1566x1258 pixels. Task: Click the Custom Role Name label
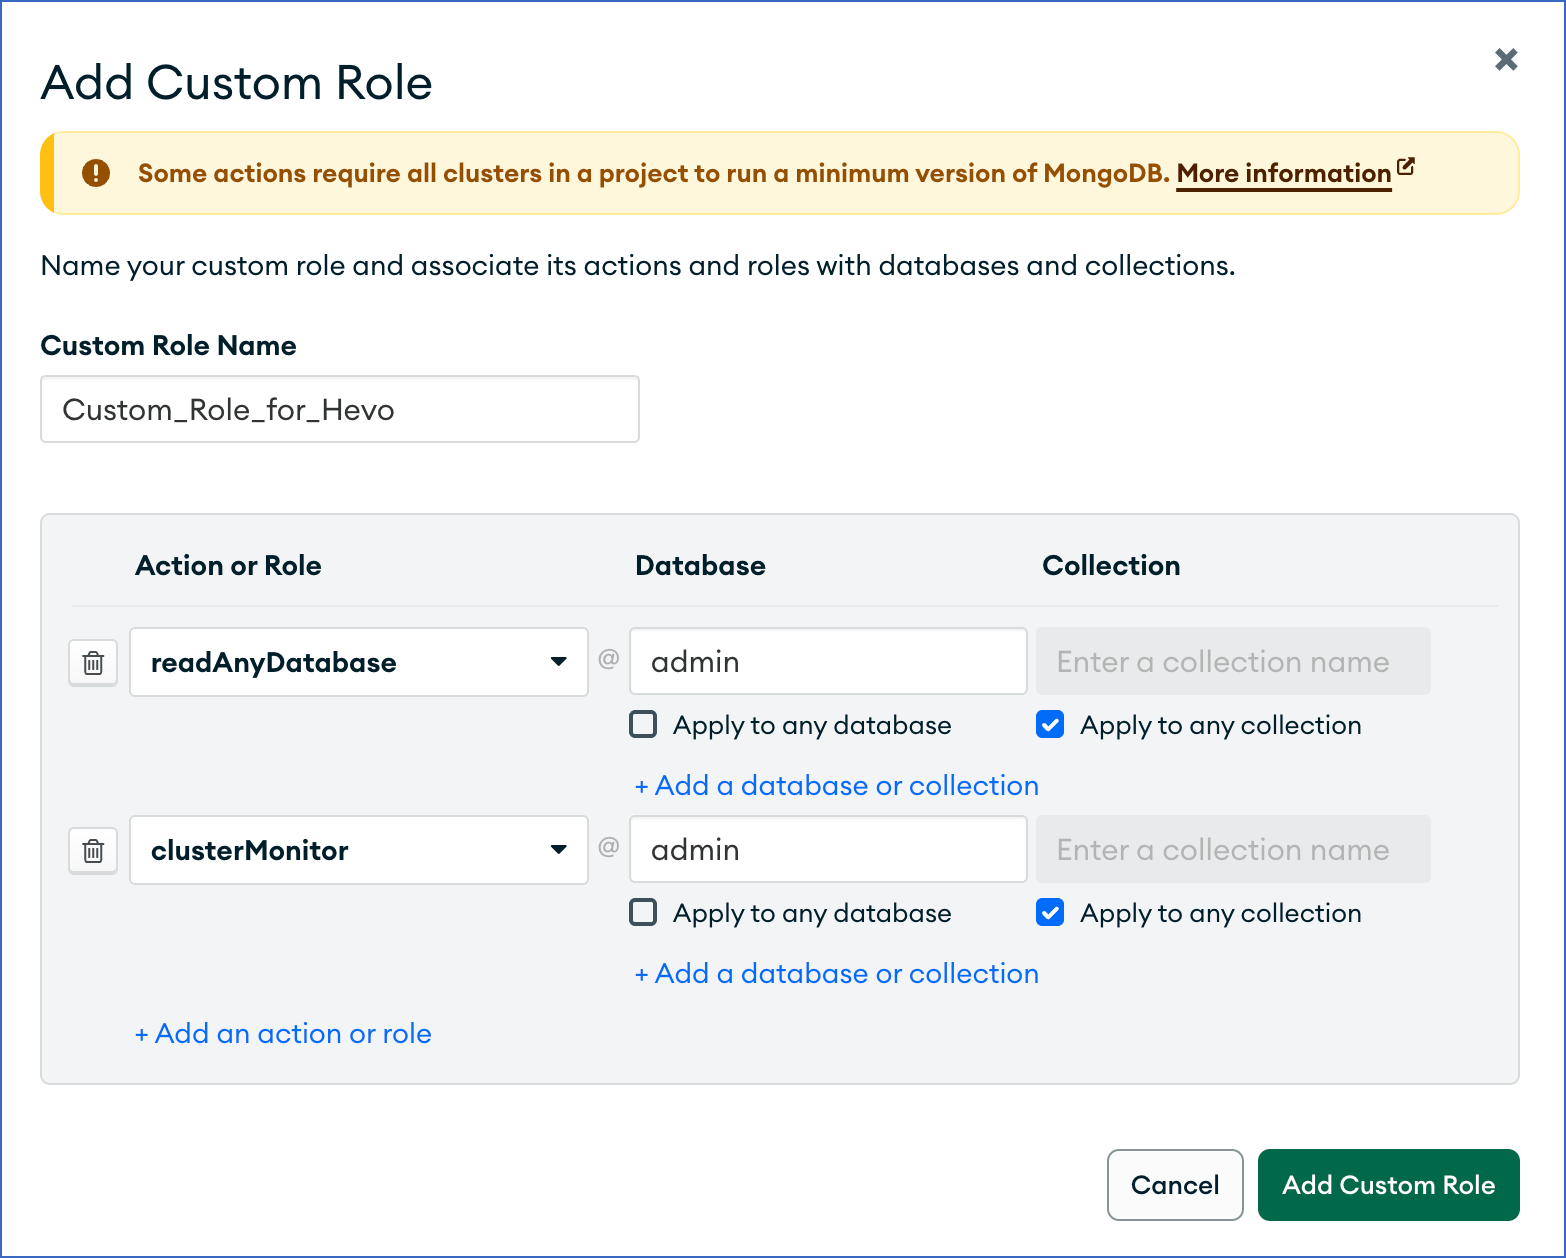tap(169, 346)
